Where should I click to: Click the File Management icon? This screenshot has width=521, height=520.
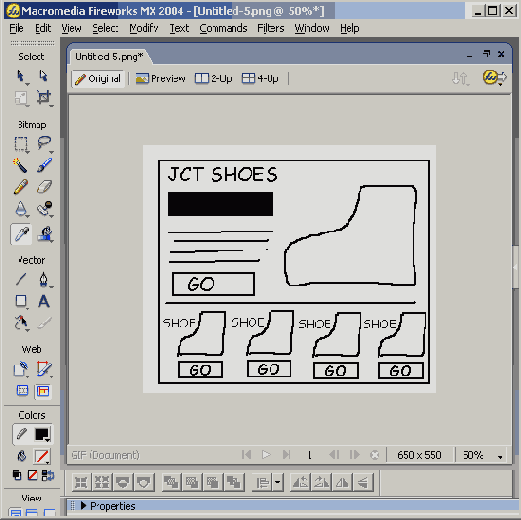tap(461, 79)
